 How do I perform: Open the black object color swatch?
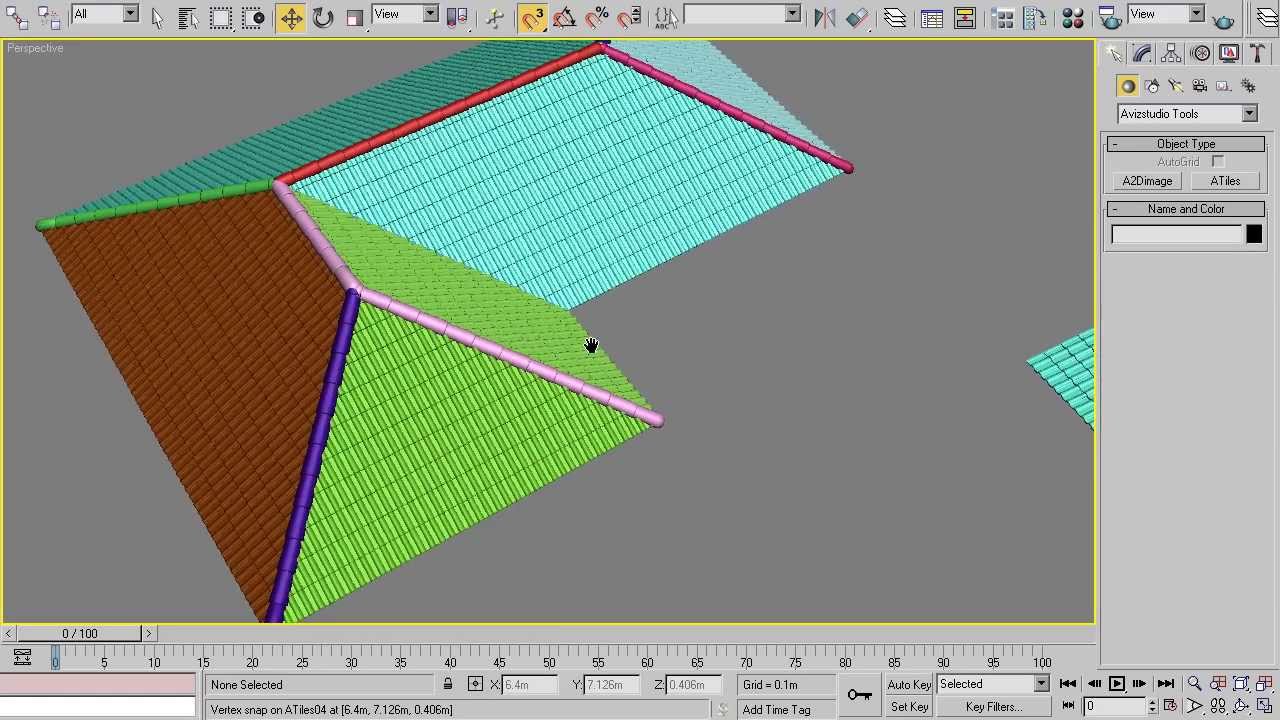(1254, 235)
